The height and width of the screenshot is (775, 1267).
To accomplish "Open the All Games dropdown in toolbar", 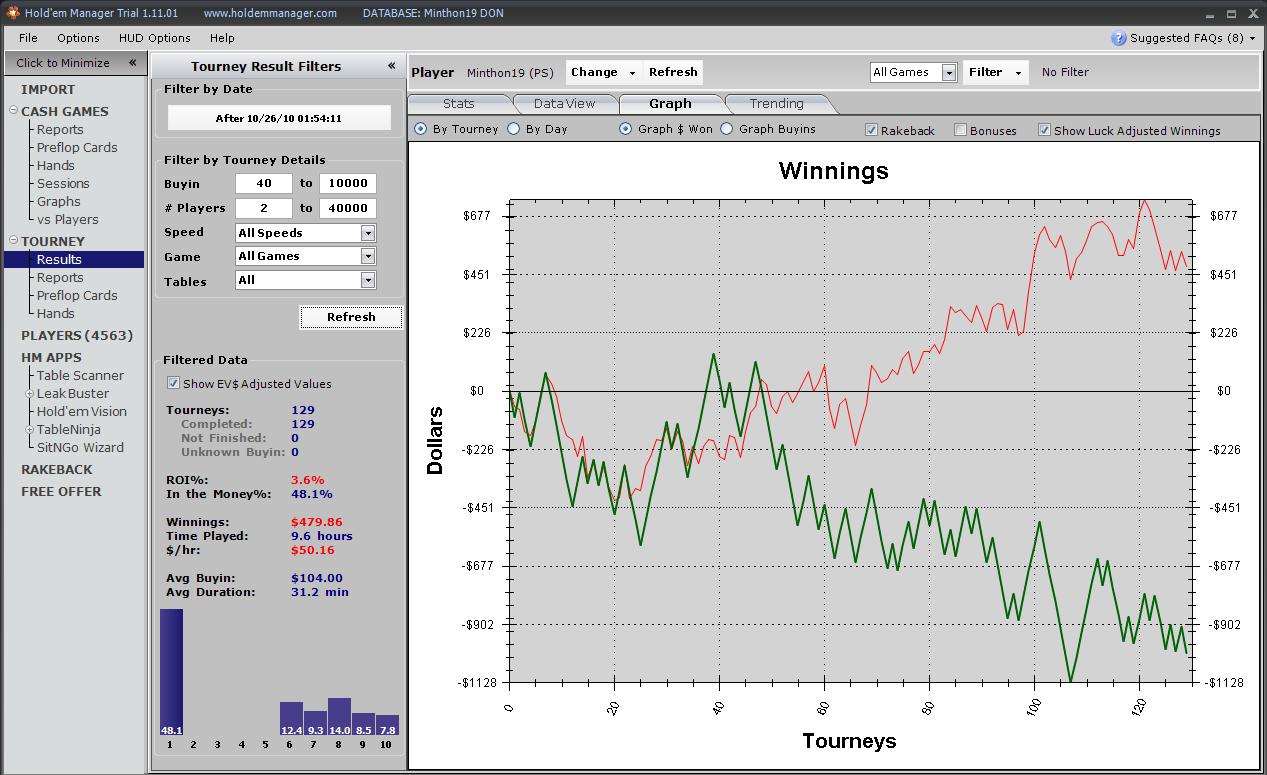I will tap(948, 72).
